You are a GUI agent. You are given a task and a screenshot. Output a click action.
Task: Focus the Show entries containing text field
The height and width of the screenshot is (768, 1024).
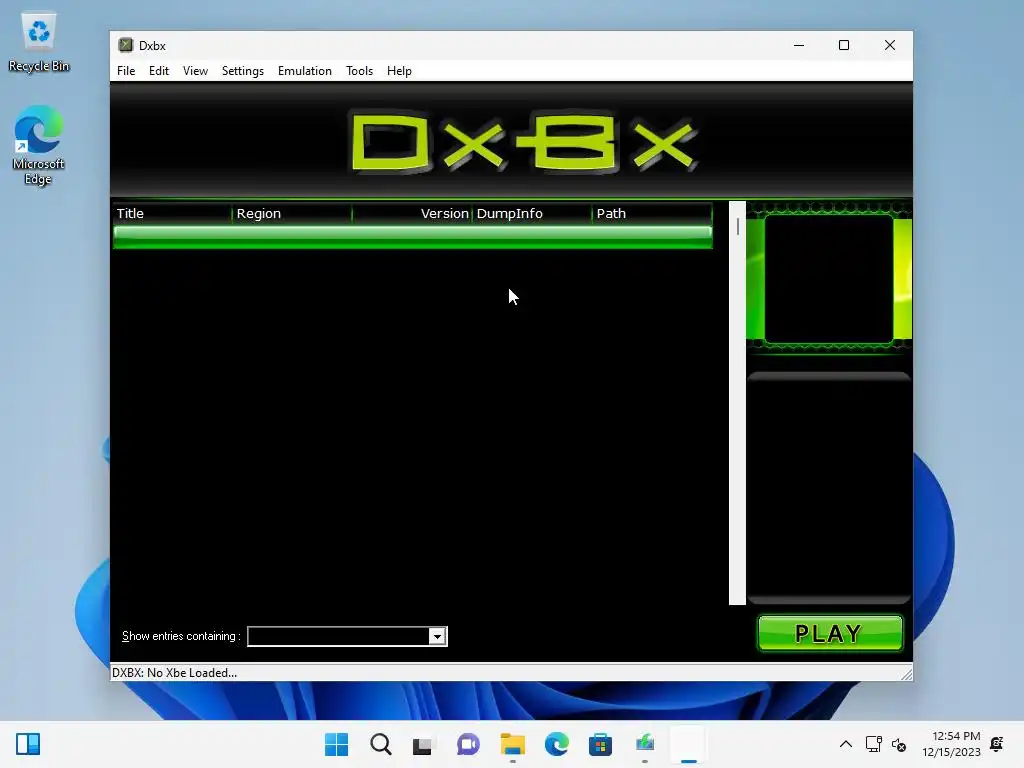[x=338, y=636]
